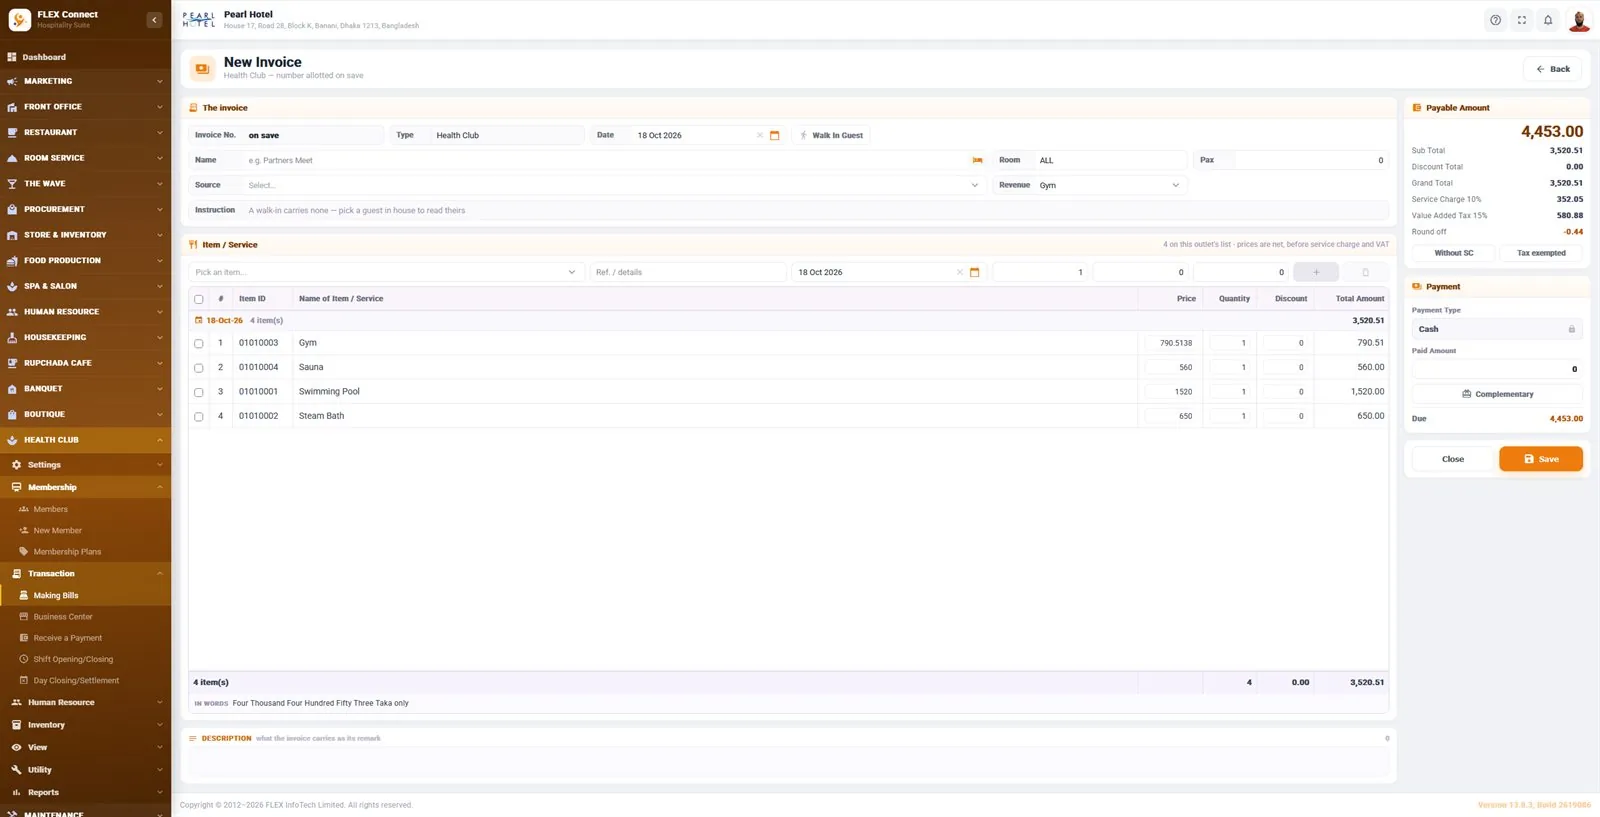Click the FLEX Connect logo icon

[x=19, y=20]
